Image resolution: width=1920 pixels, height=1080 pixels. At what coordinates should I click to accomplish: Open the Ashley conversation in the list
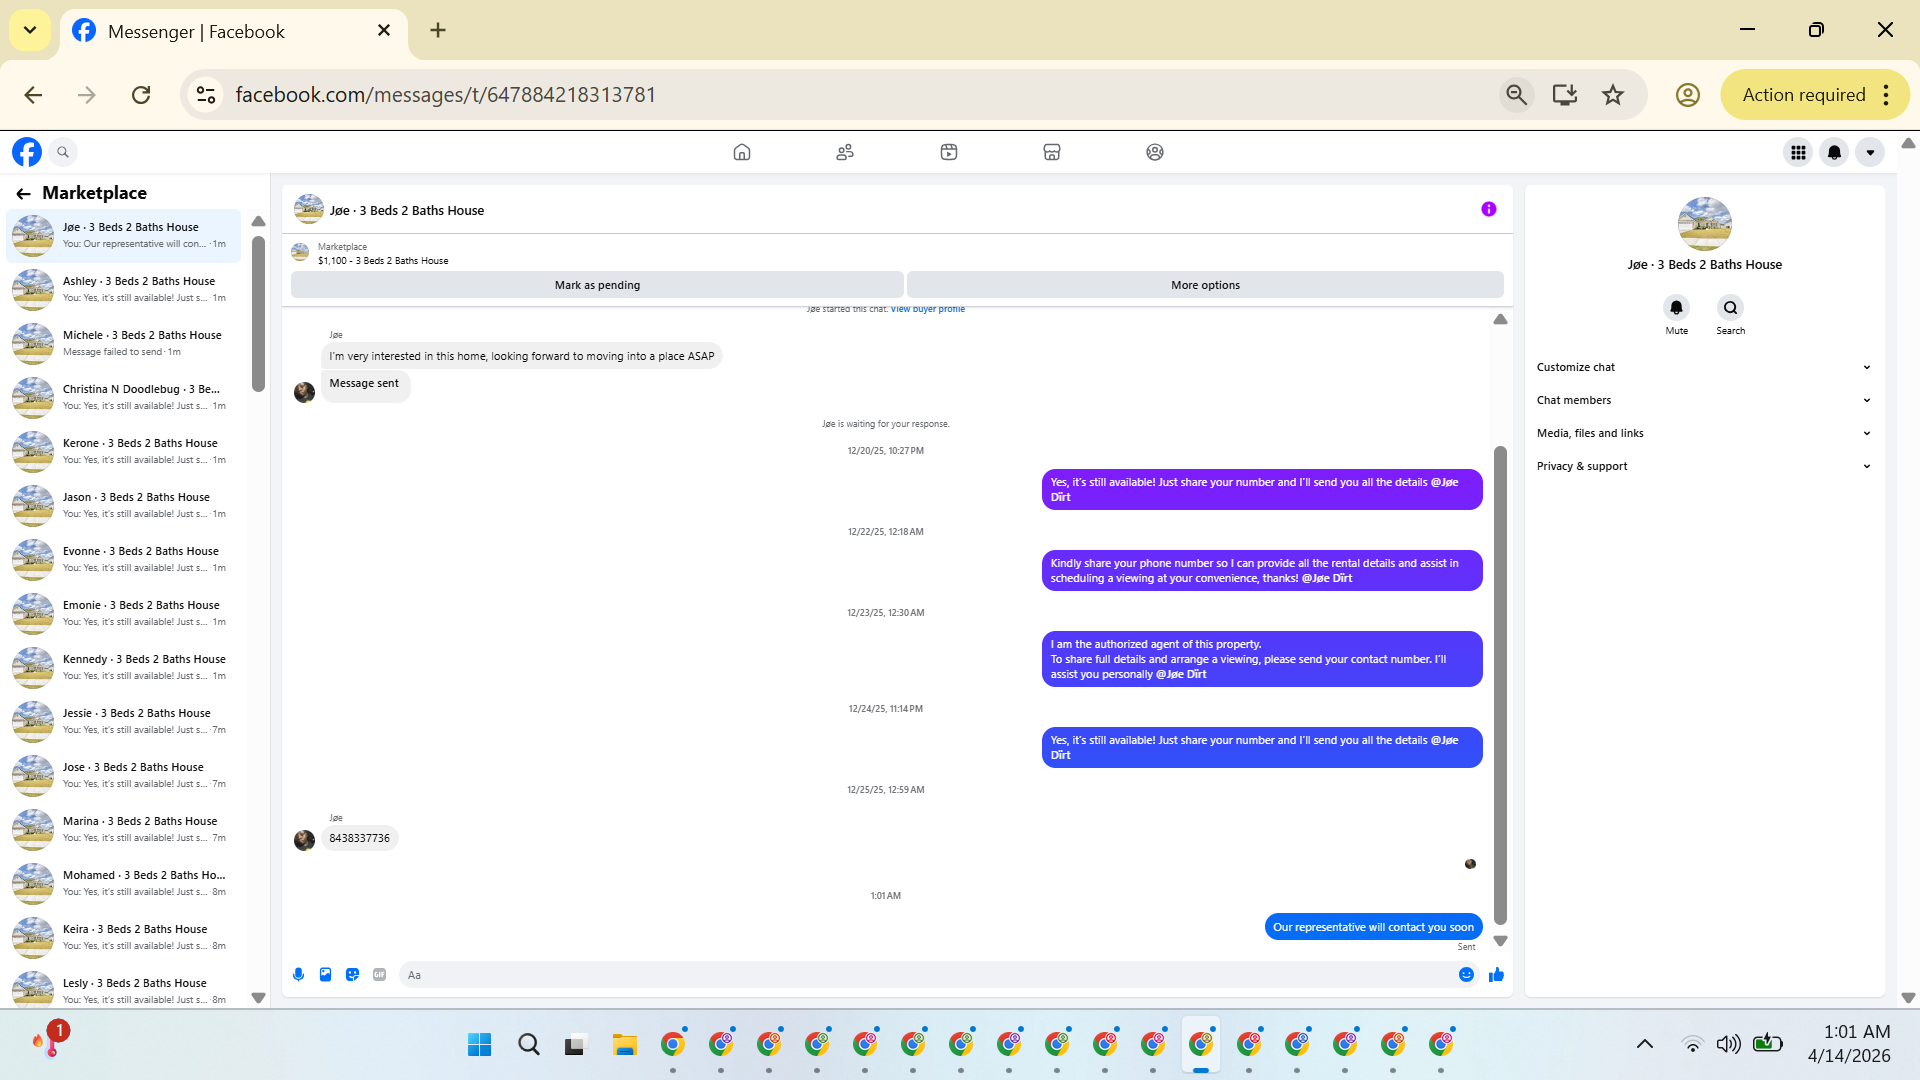(125, 289)
